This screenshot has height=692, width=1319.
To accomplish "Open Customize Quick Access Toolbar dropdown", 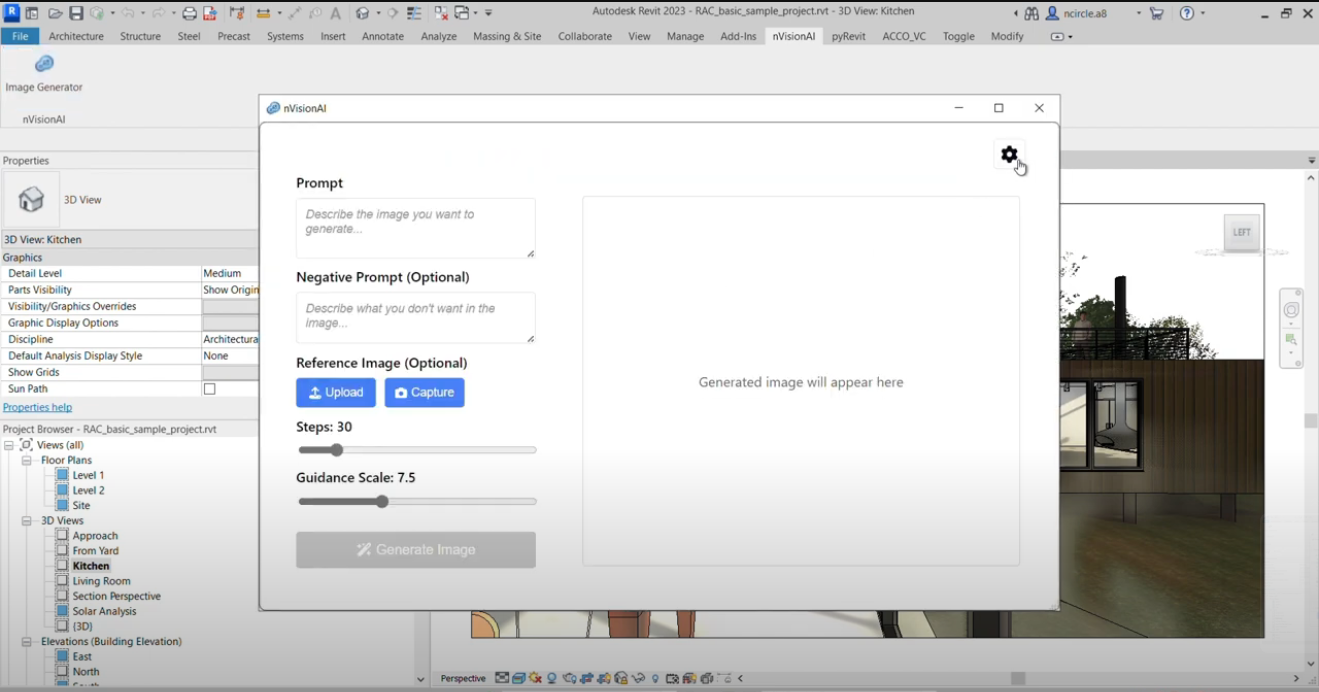I will click(x=488, y=14).
